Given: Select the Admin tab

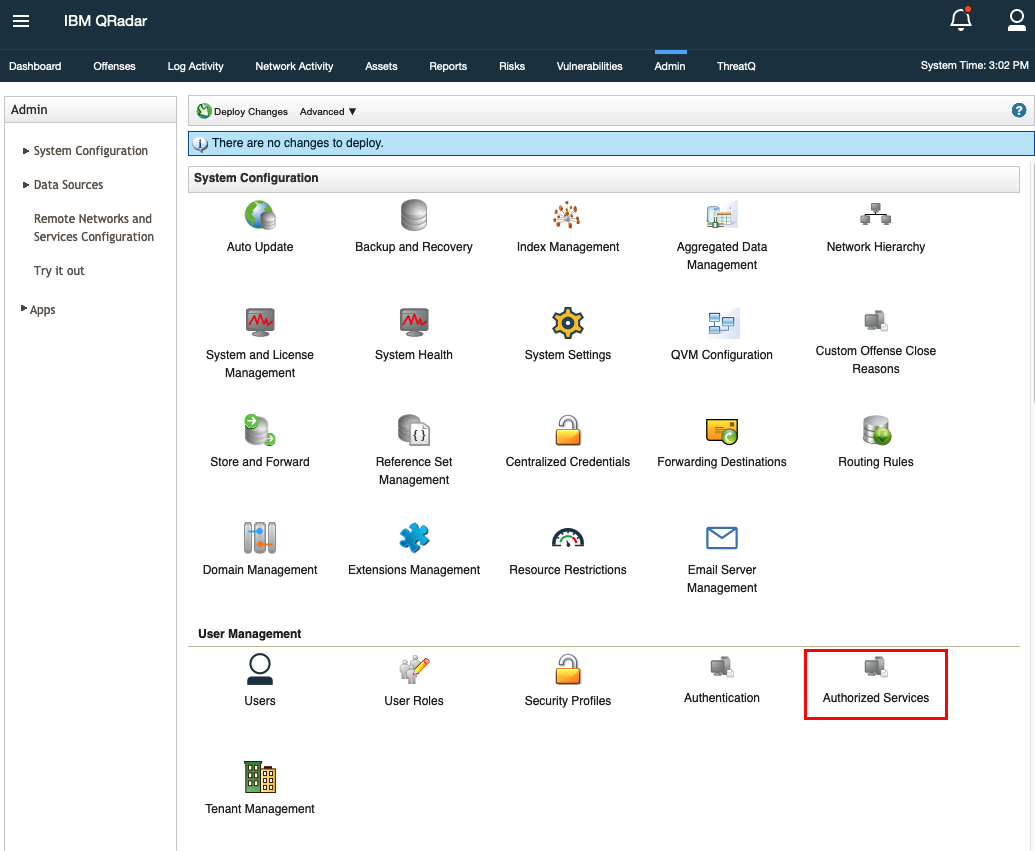Looking at the screenshot, I should (x=670, y=66).
